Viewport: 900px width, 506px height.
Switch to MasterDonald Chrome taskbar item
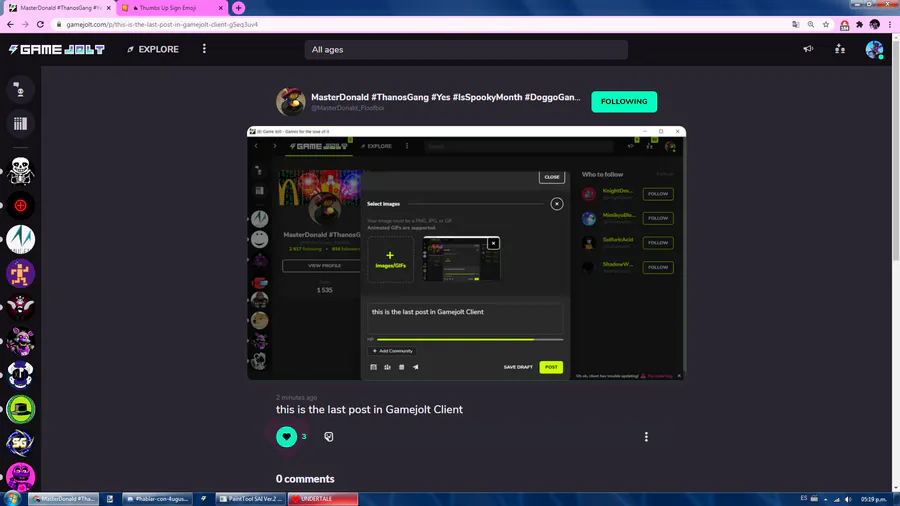point(64,499)
